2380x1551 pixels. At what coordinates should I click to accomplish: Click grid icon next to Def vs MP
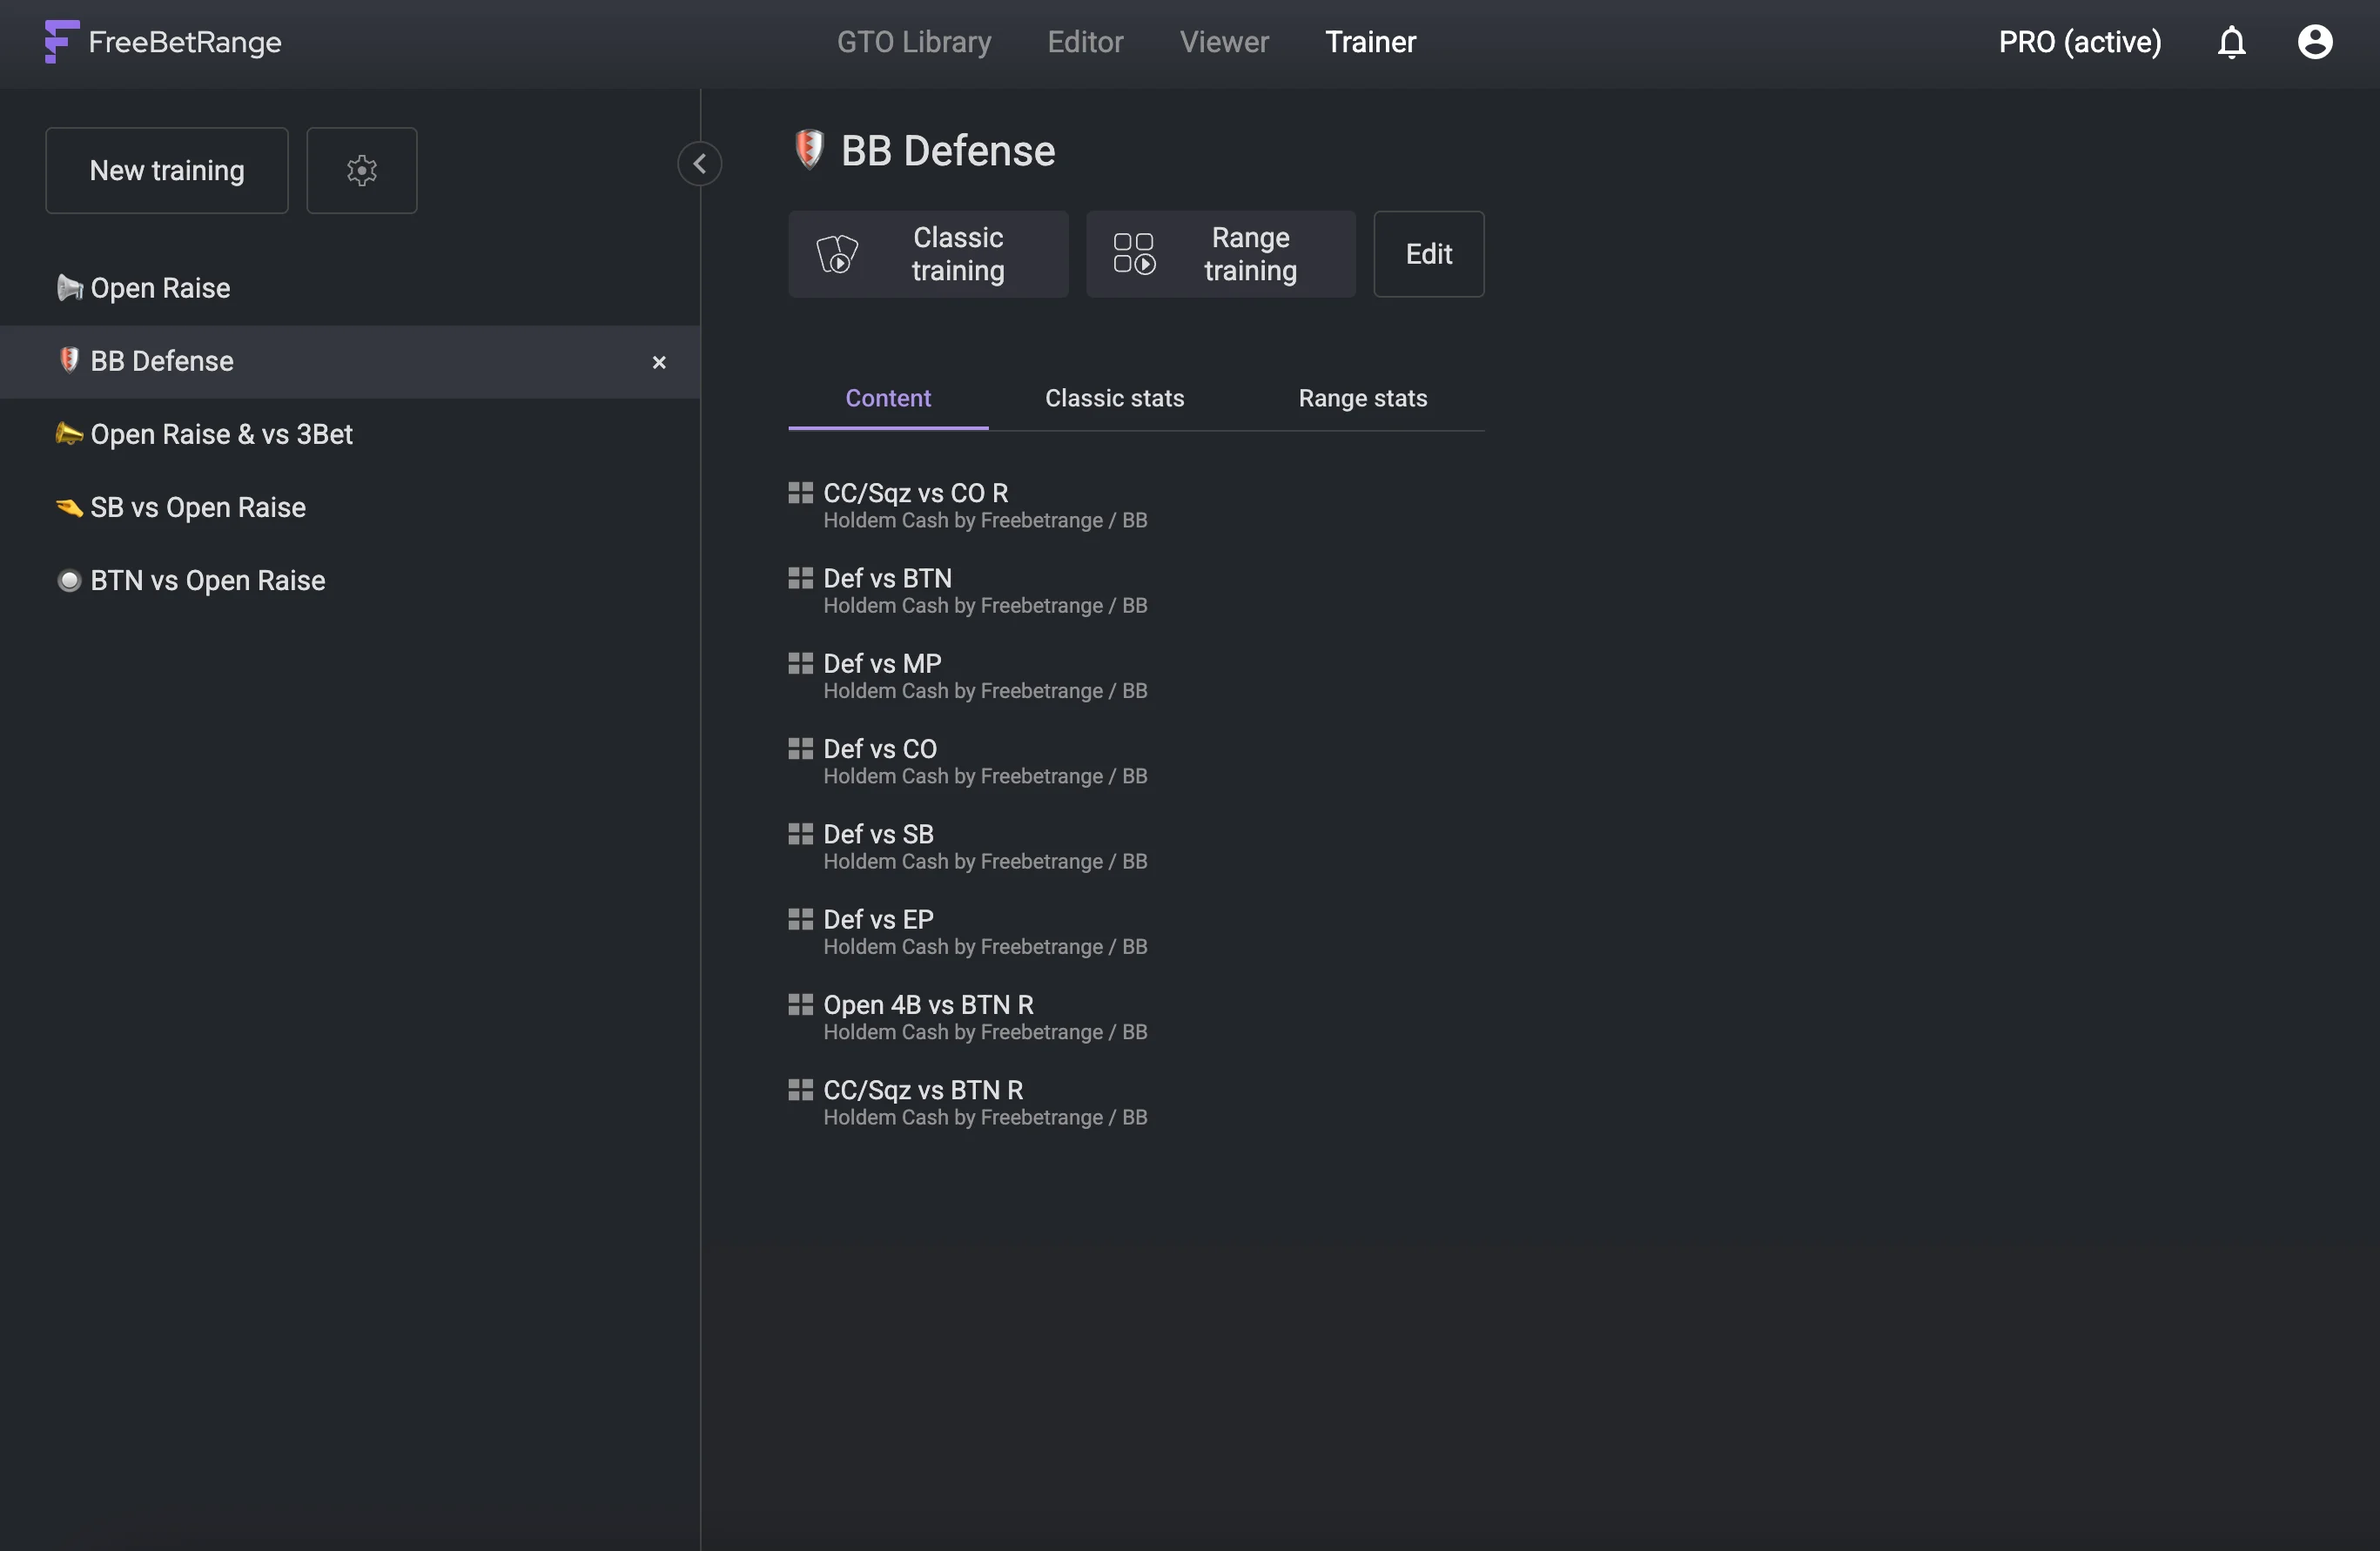tap(800, 662)
